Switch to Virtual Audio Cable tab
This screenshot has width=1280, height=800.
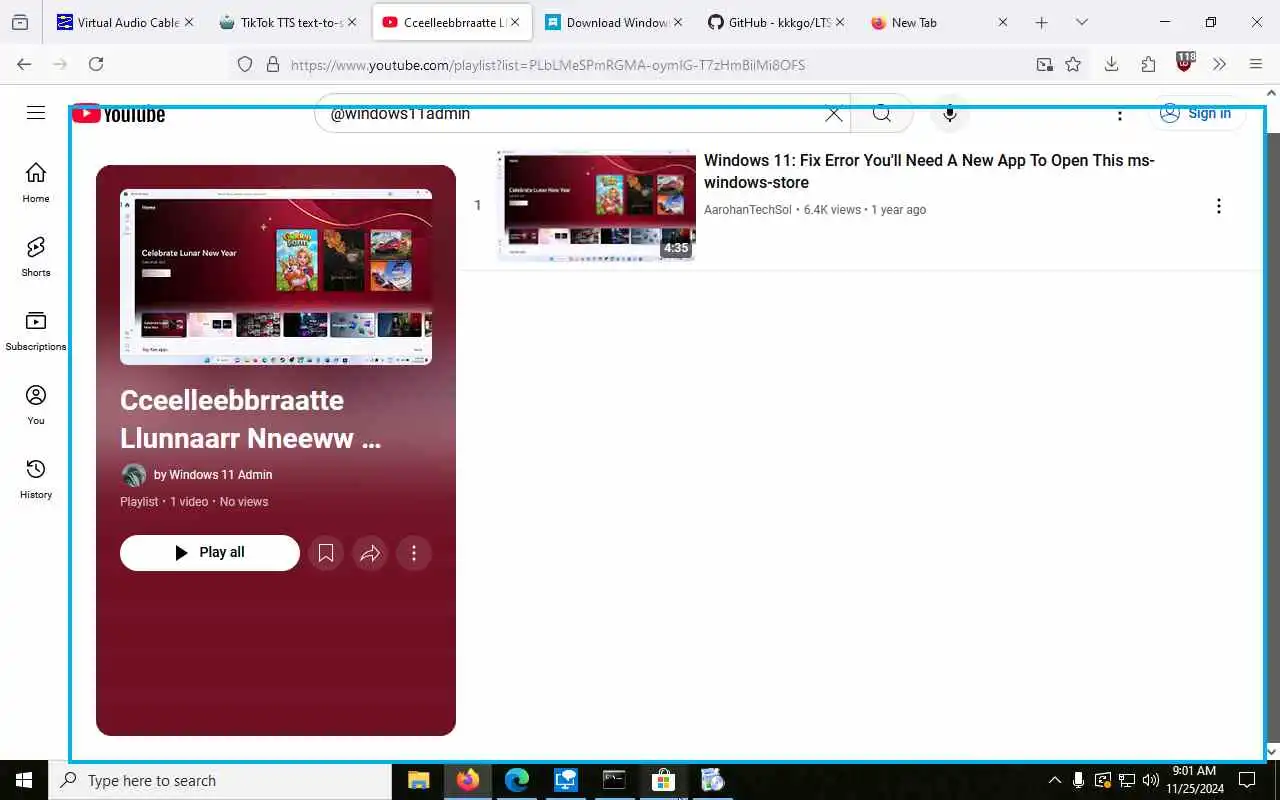click(117, 22)
